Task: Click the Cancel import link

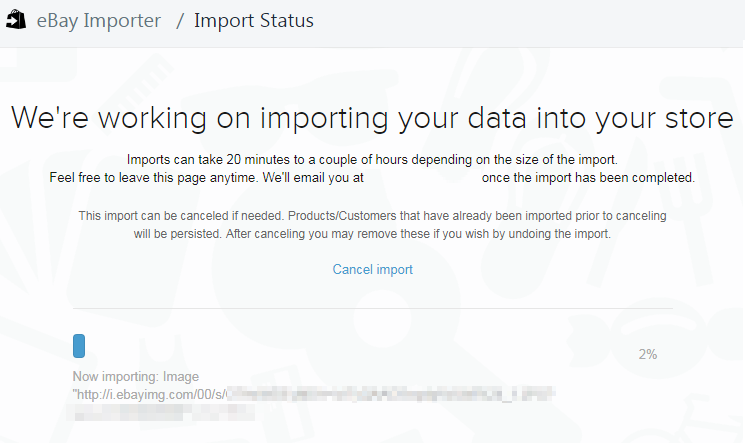Action: 372,269
